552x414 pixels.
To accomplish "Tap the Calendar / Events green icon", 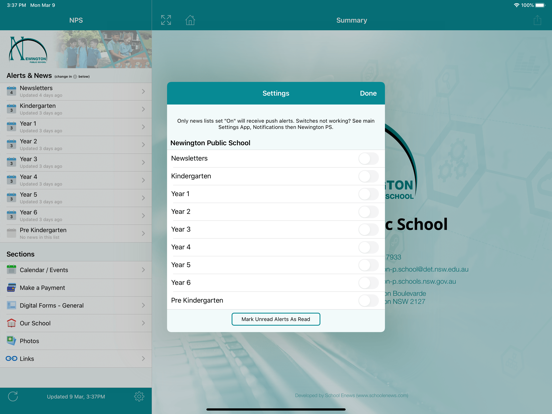I will 11,270.
